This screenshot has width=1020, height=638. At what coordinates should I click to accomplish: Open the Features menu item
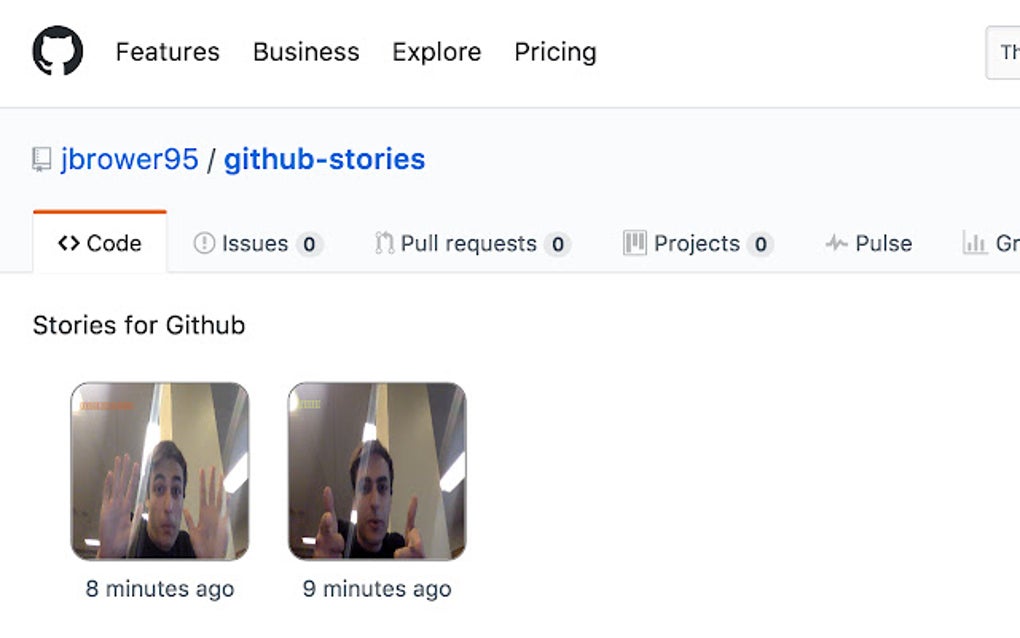point(167,52)
